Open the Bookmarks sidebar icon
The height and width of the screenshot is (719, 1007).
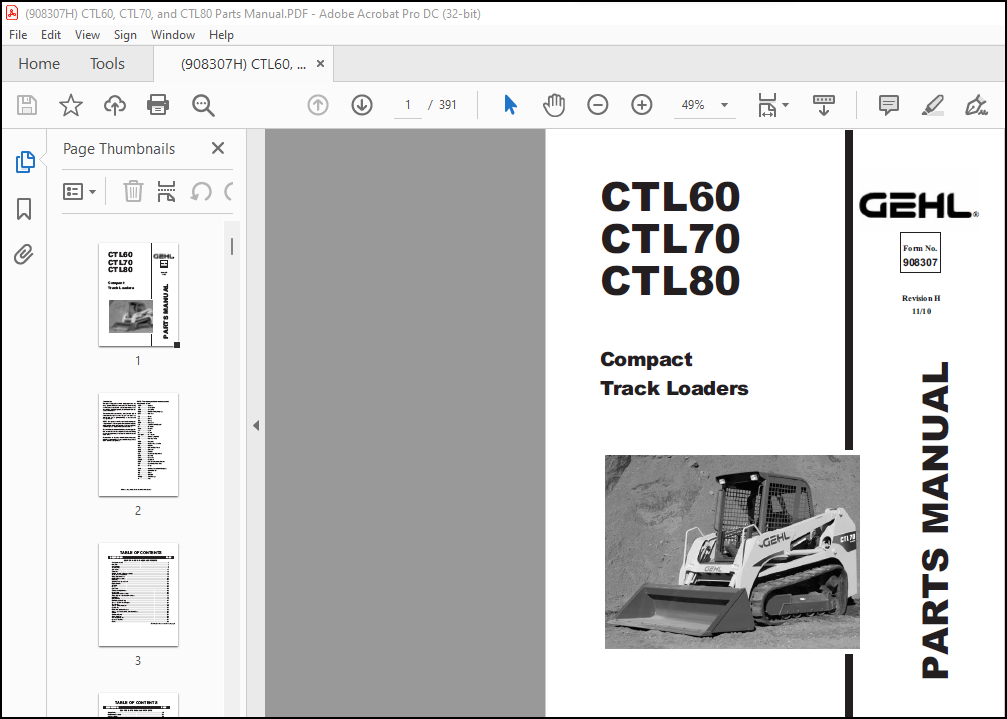point(24,209)
